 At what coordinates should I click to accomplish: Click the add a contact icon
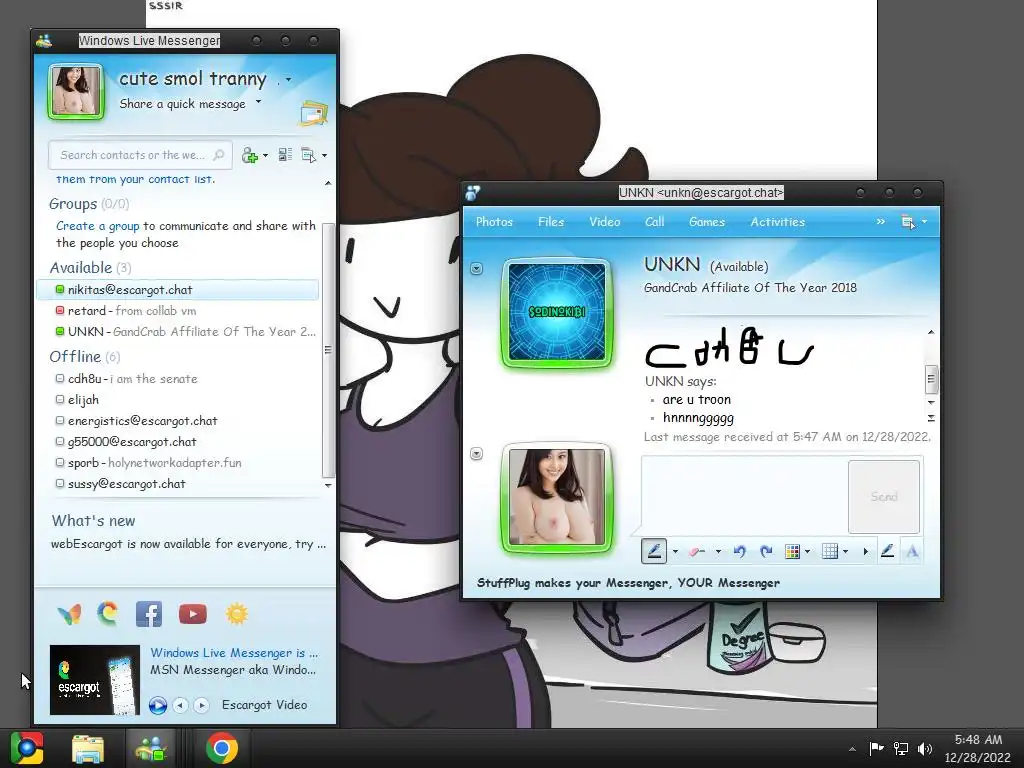tap(249, 155)
